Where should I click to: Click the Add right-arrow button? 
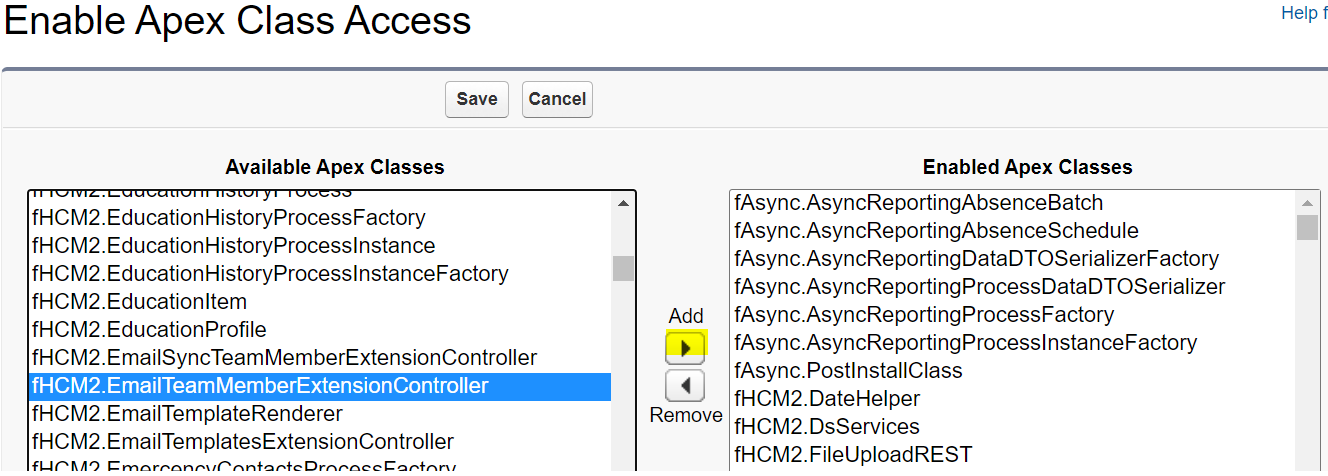685,347
